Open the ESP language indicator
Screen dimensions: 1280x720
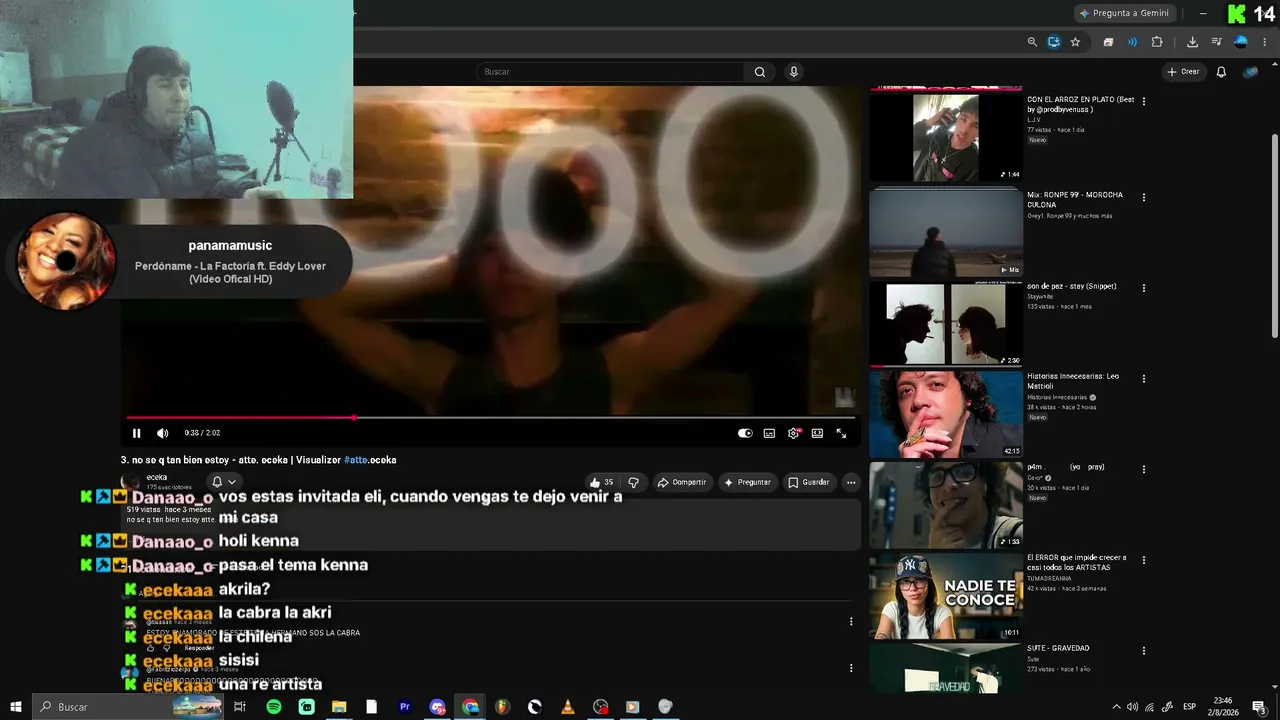click(x=1190, y=707)
